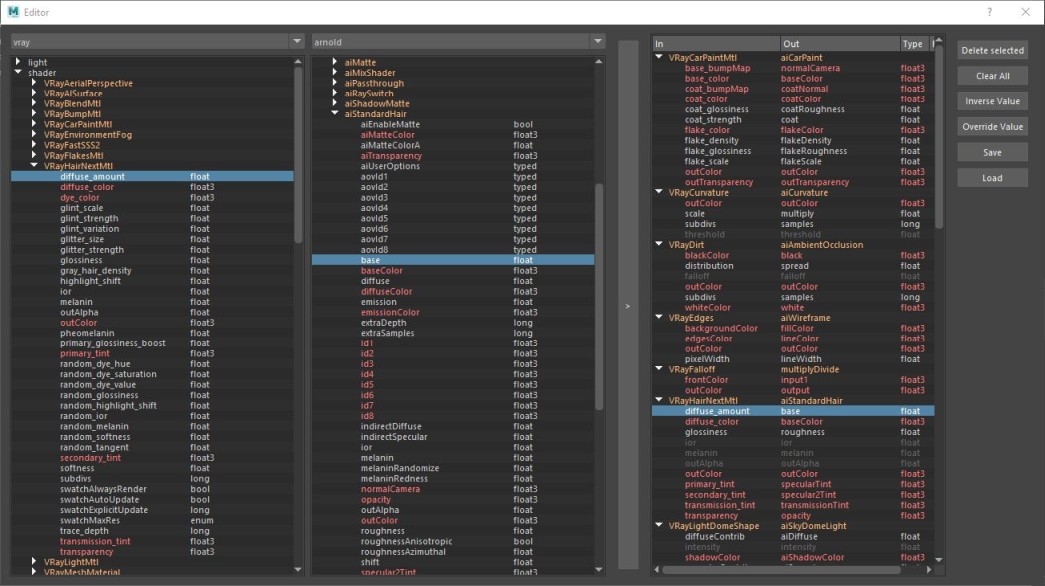Select coat_glossiness mapping row
Image resolution: width=1045 pixels, height=586 pixels.
pos(793,109)
